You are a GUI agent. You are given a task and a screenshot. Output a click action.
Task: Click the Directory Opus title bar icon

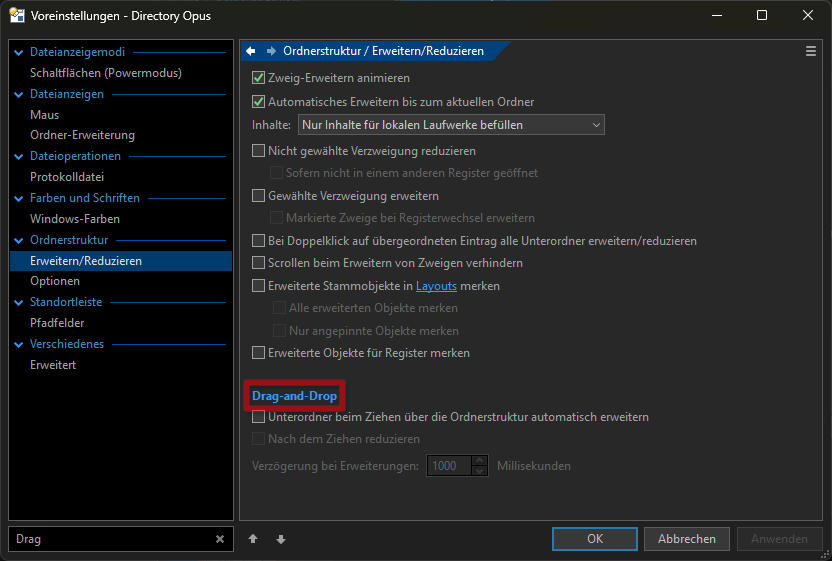(17, 15)
